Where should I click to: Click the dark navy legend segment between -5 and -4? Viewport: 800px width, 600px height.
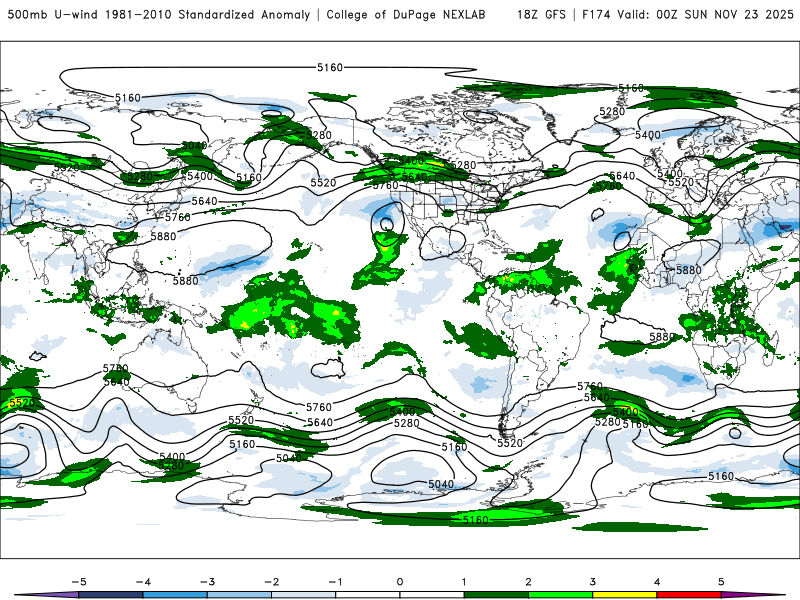click(111, 595)
